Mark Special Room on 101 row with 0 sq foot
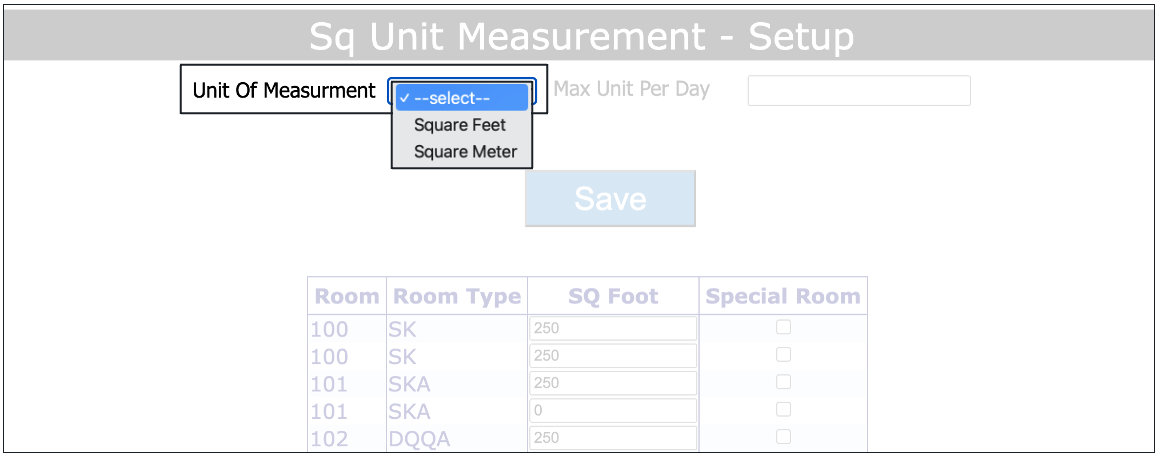 (783, 410)
